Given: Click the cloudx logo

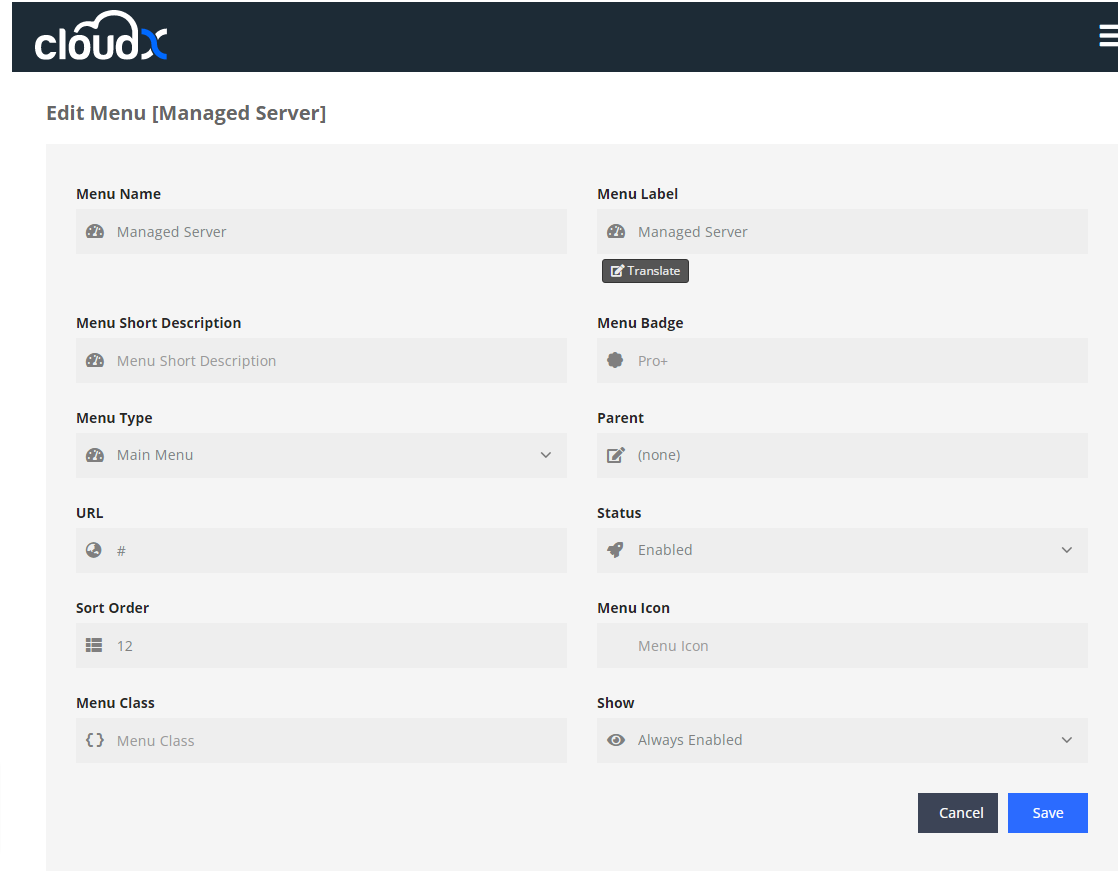Looking at the screenshot, I should point(101,38).
